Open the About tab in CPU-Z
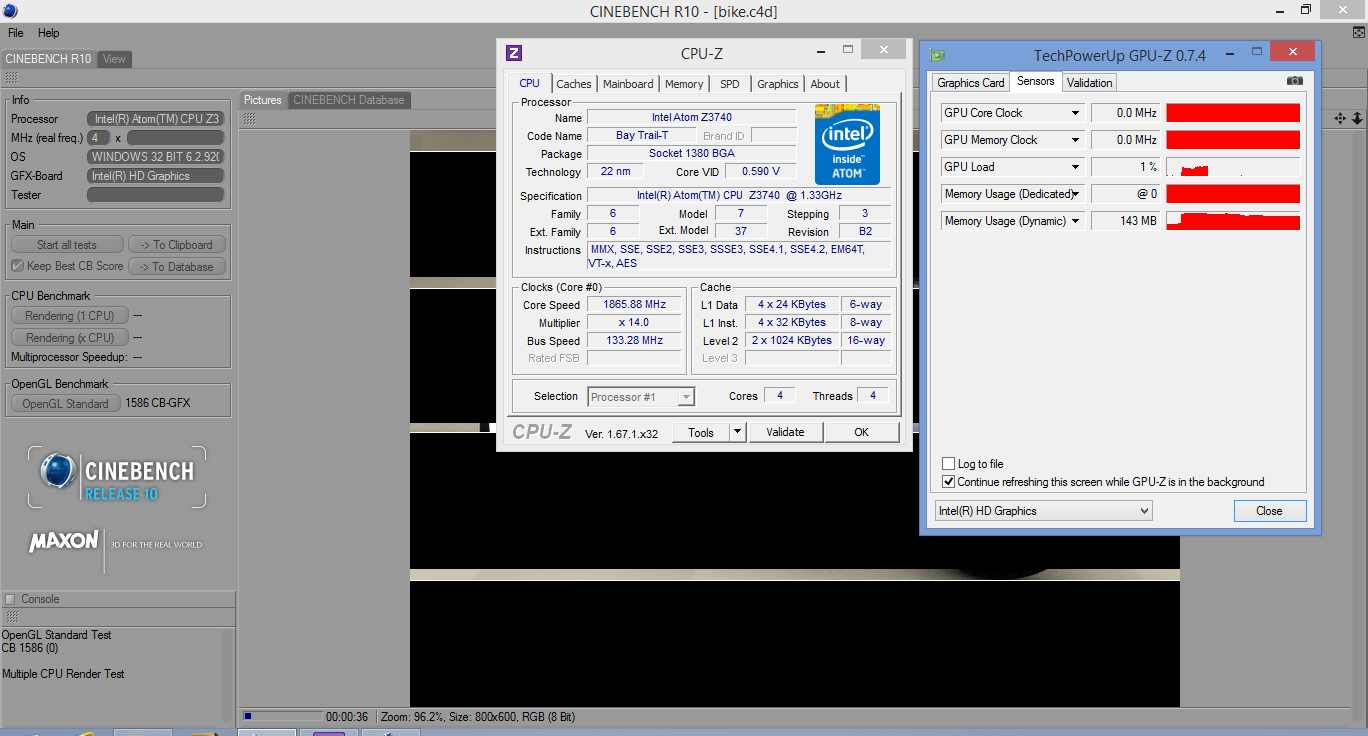1368x736 pixels. click(x=826, y=84)
